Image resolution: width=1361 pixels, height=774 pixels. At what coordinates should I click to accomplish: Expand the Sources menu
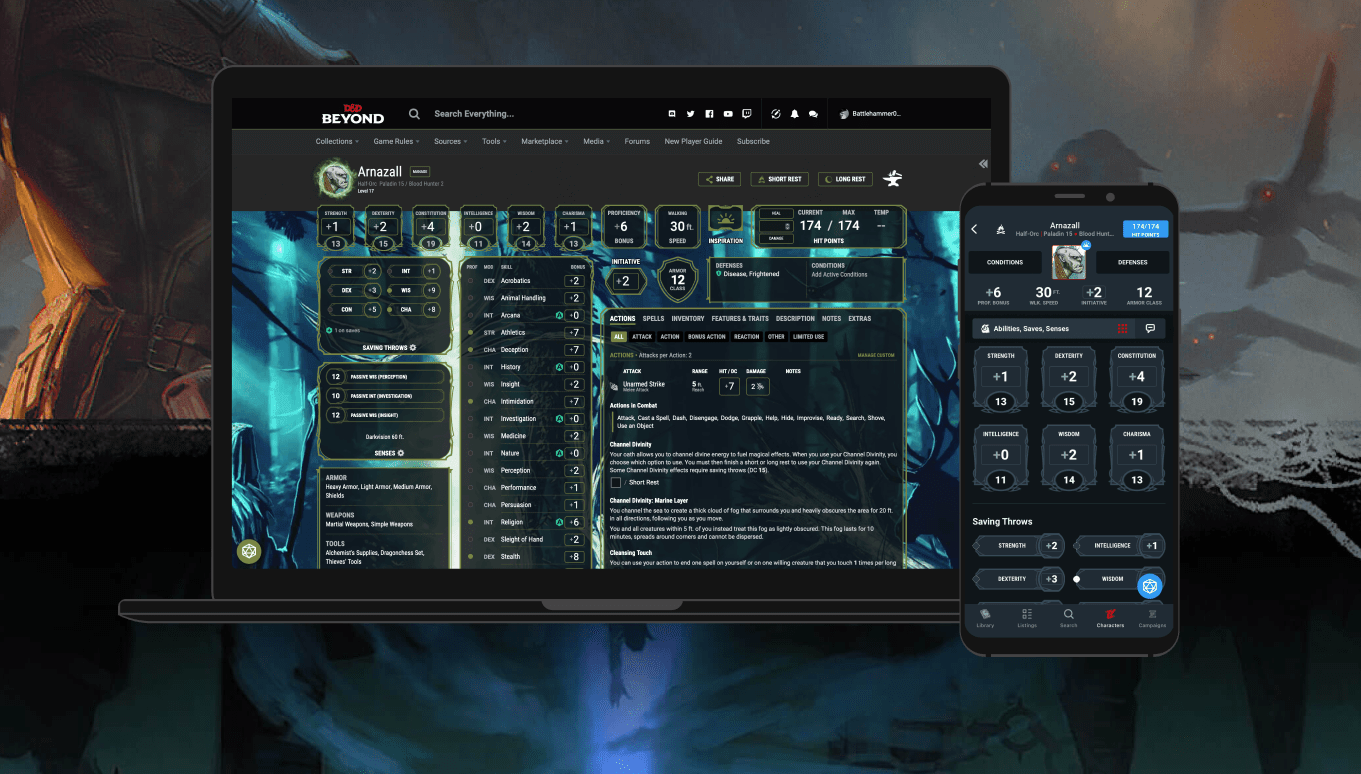(450, 141)
